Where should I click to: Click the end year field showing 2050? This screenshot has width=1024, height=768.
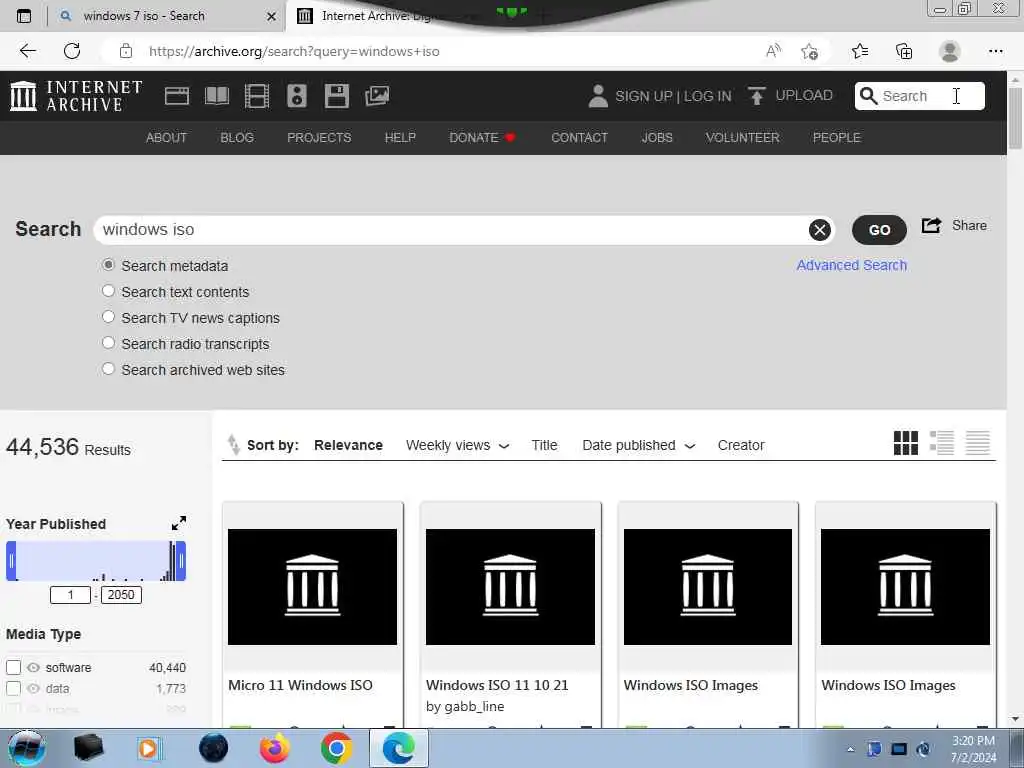tap(121, 595)
